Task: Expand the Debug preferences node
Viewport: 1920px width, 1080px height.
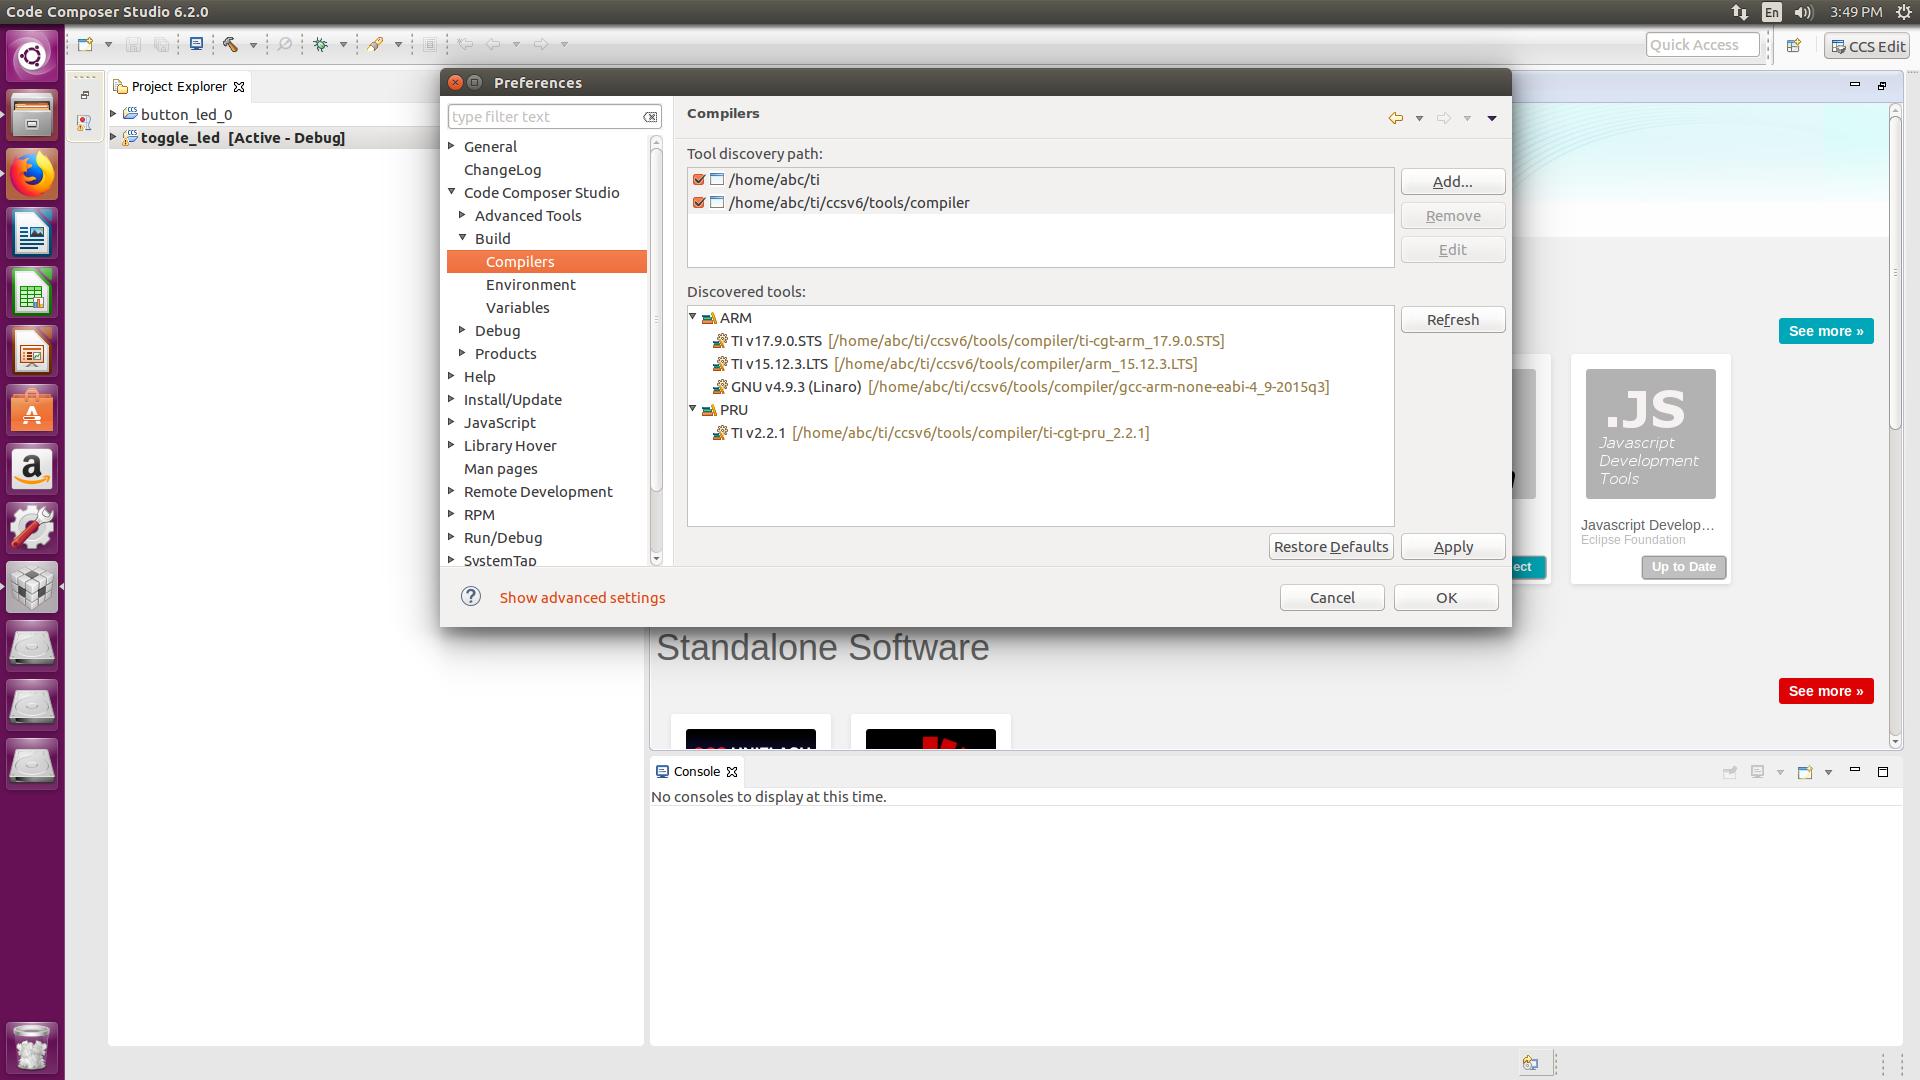Action: point(462,330)
